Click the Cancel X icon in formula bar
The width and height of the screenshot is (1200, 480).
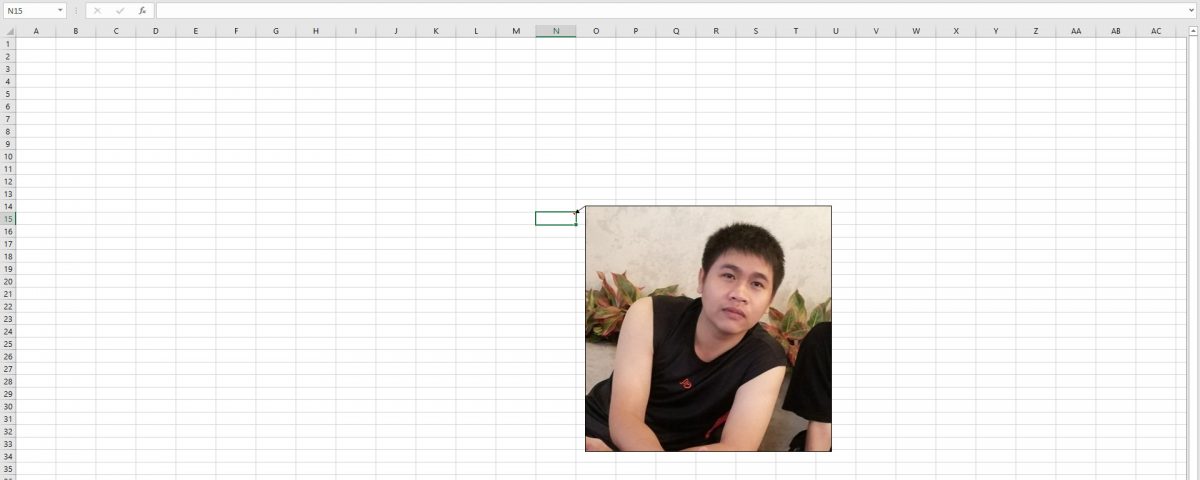coord(97,11)
